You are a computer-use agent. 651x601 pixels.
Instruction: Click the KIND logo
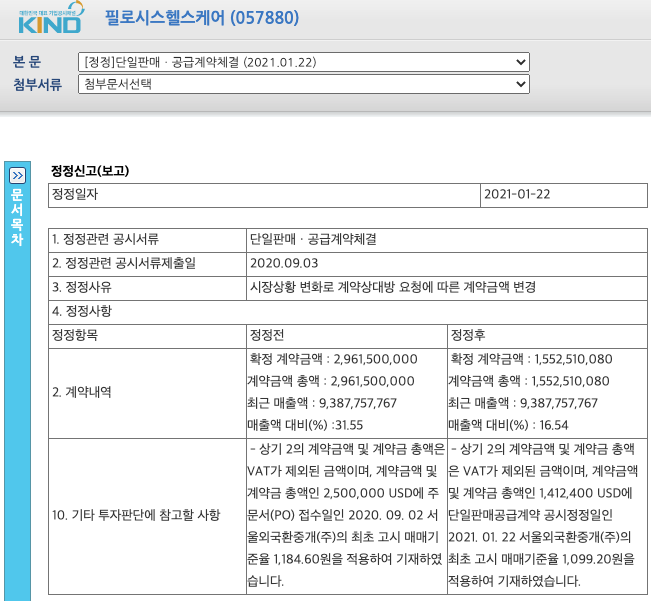click(51, 18)
